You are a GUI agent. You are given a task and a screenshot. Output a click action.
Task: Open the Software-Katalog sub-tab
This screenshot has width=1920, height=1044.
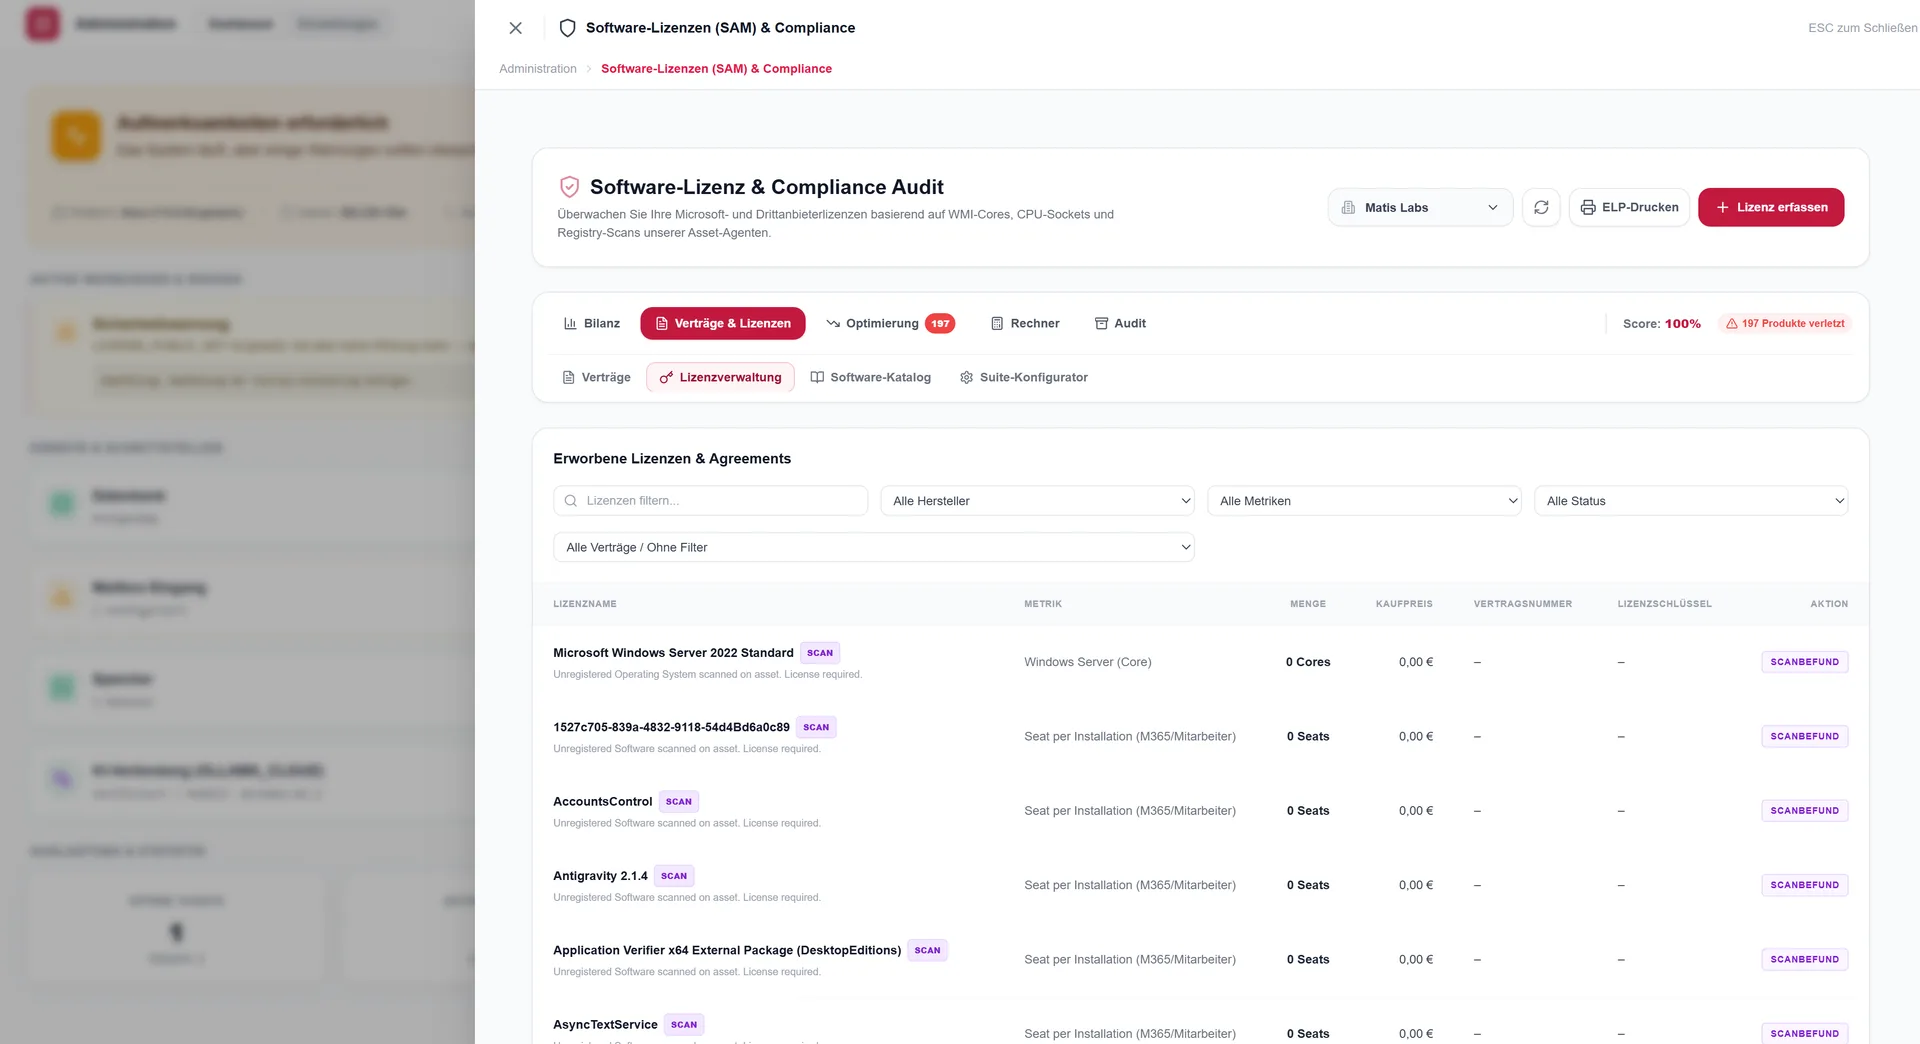click(x=870, y=377)
